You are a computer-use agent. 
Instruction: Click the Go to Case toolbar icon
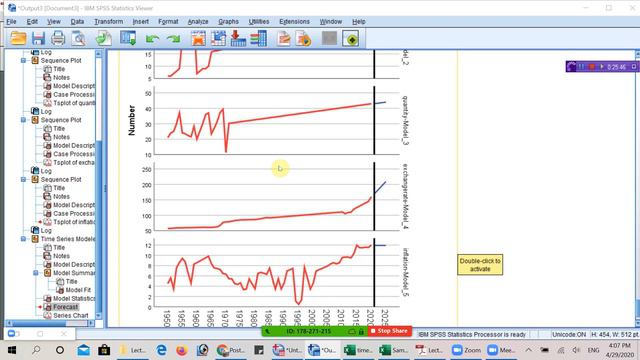[218, 39]
